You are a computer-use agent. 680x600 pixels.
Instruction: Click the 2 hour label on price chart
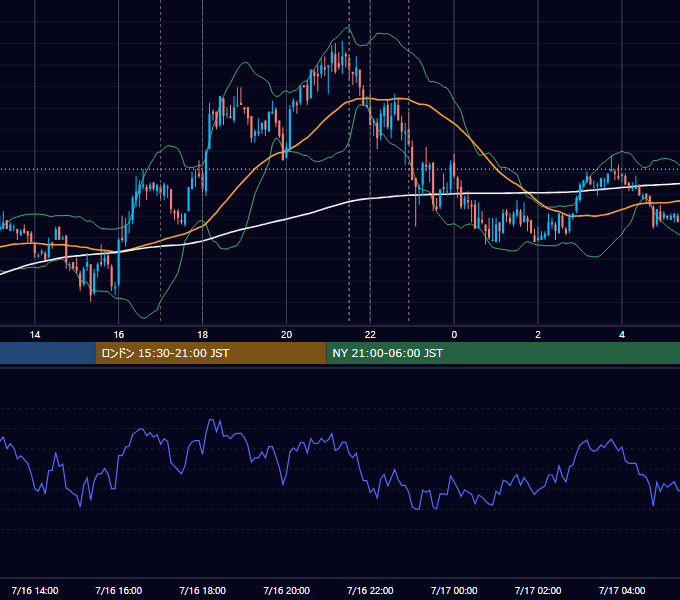(538, 335)
